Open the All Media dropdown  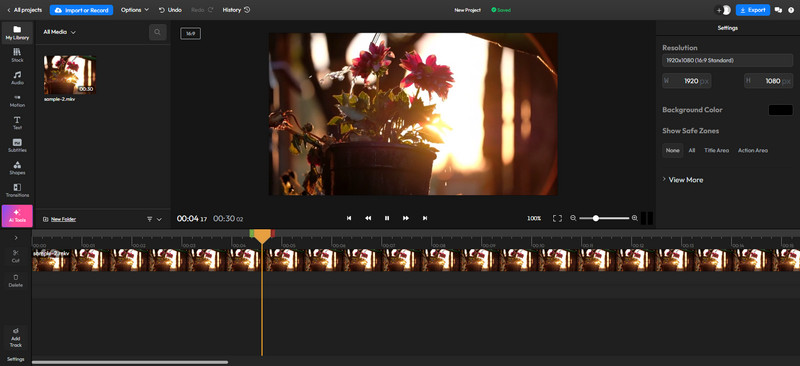59,32
